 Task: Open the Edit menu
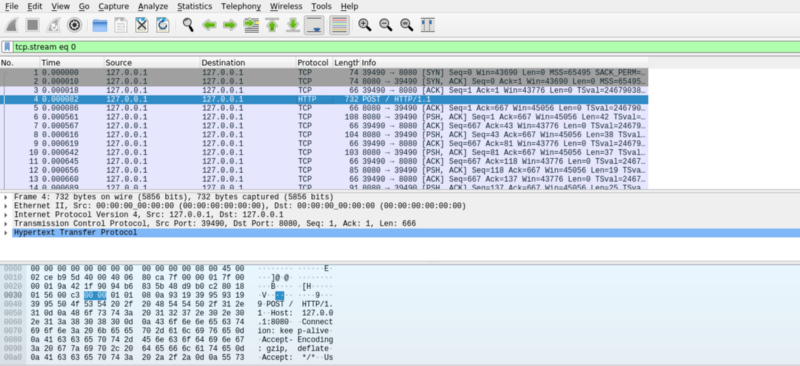tap(35, 7)
